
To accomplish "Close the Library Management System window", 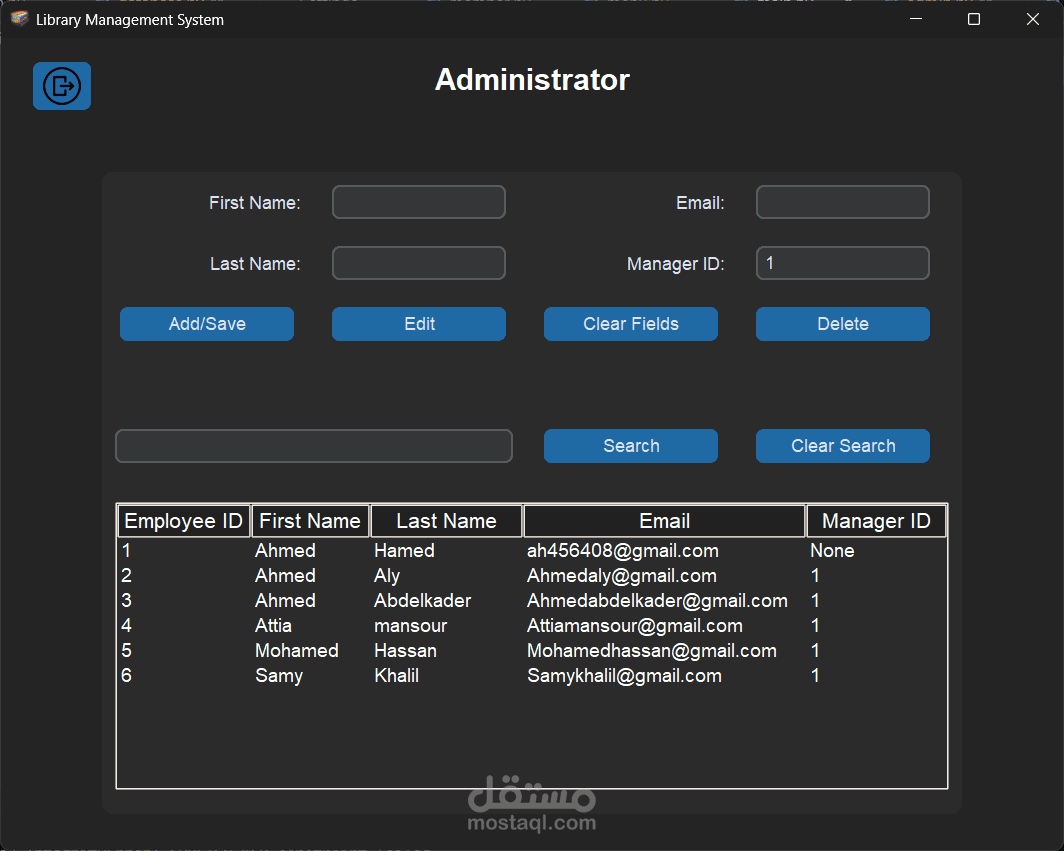I will coord(1033,19).
